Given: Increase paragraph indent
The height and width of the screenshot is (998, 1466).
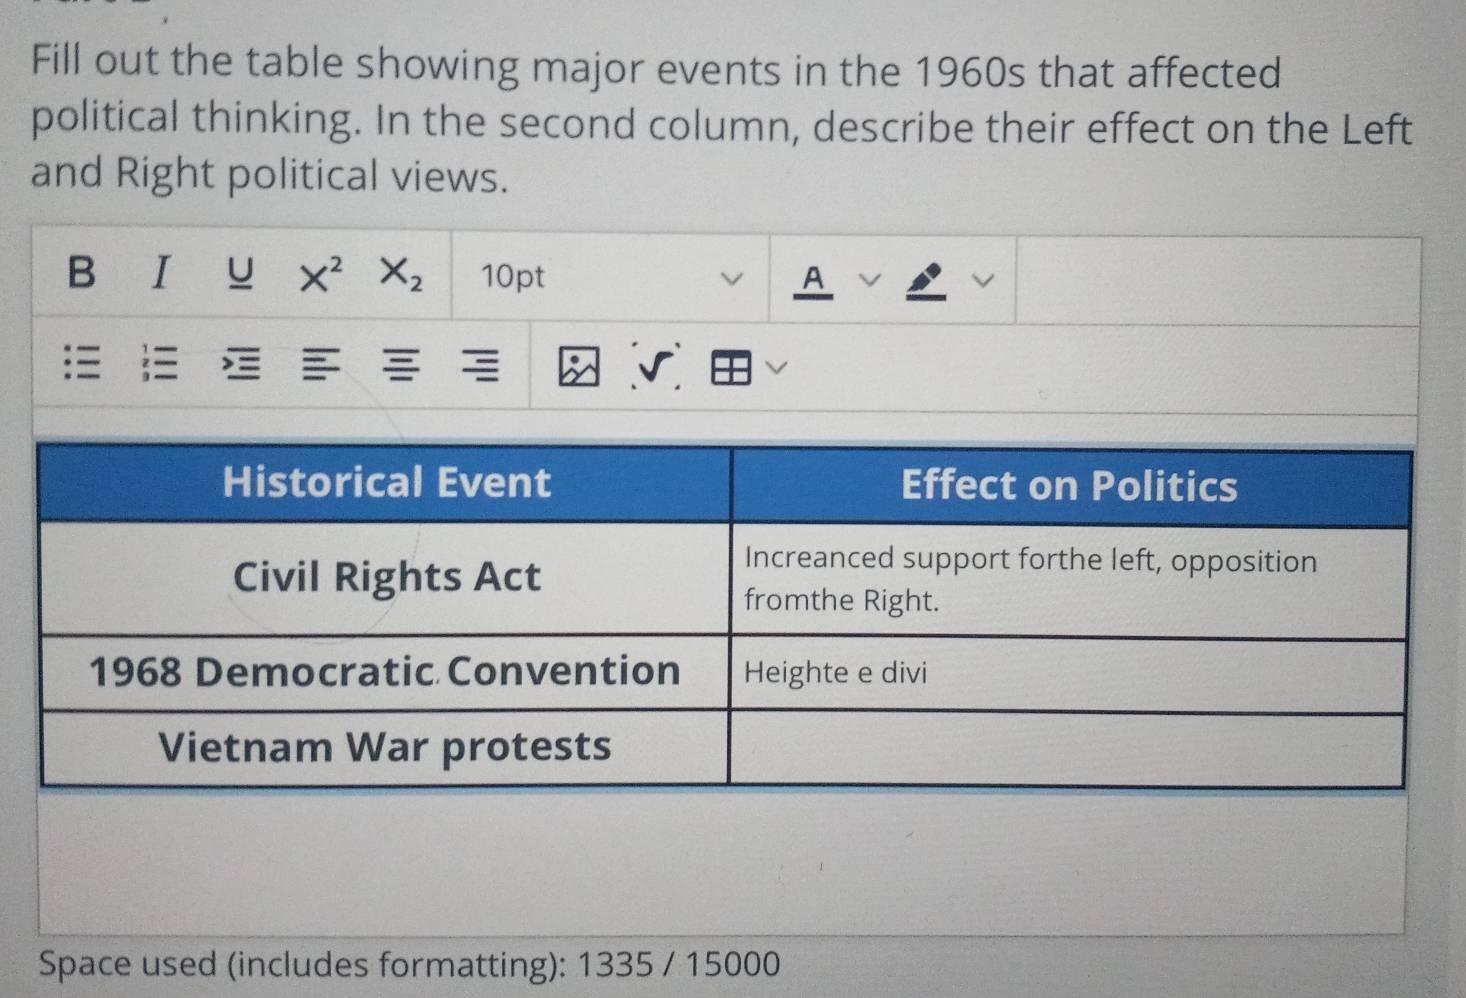Looking at the screenshot, I should (241, 364).
